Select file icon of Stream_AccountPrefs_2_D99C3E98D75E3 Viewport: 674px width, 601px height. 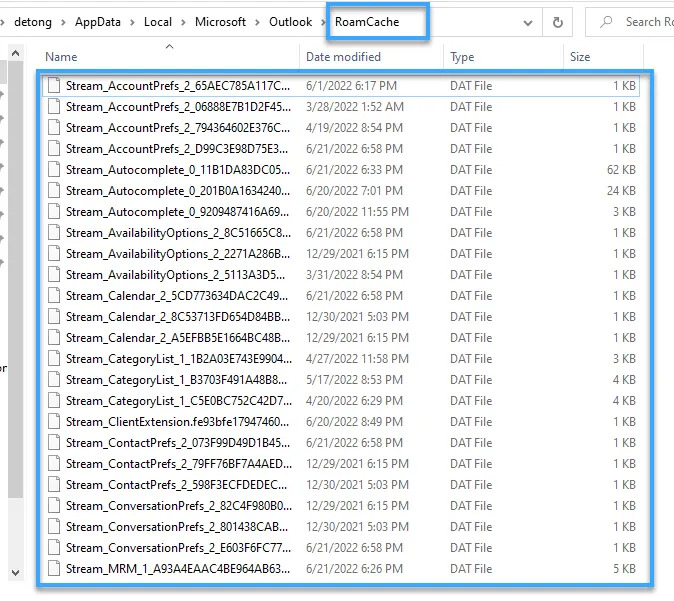(54, 149)
